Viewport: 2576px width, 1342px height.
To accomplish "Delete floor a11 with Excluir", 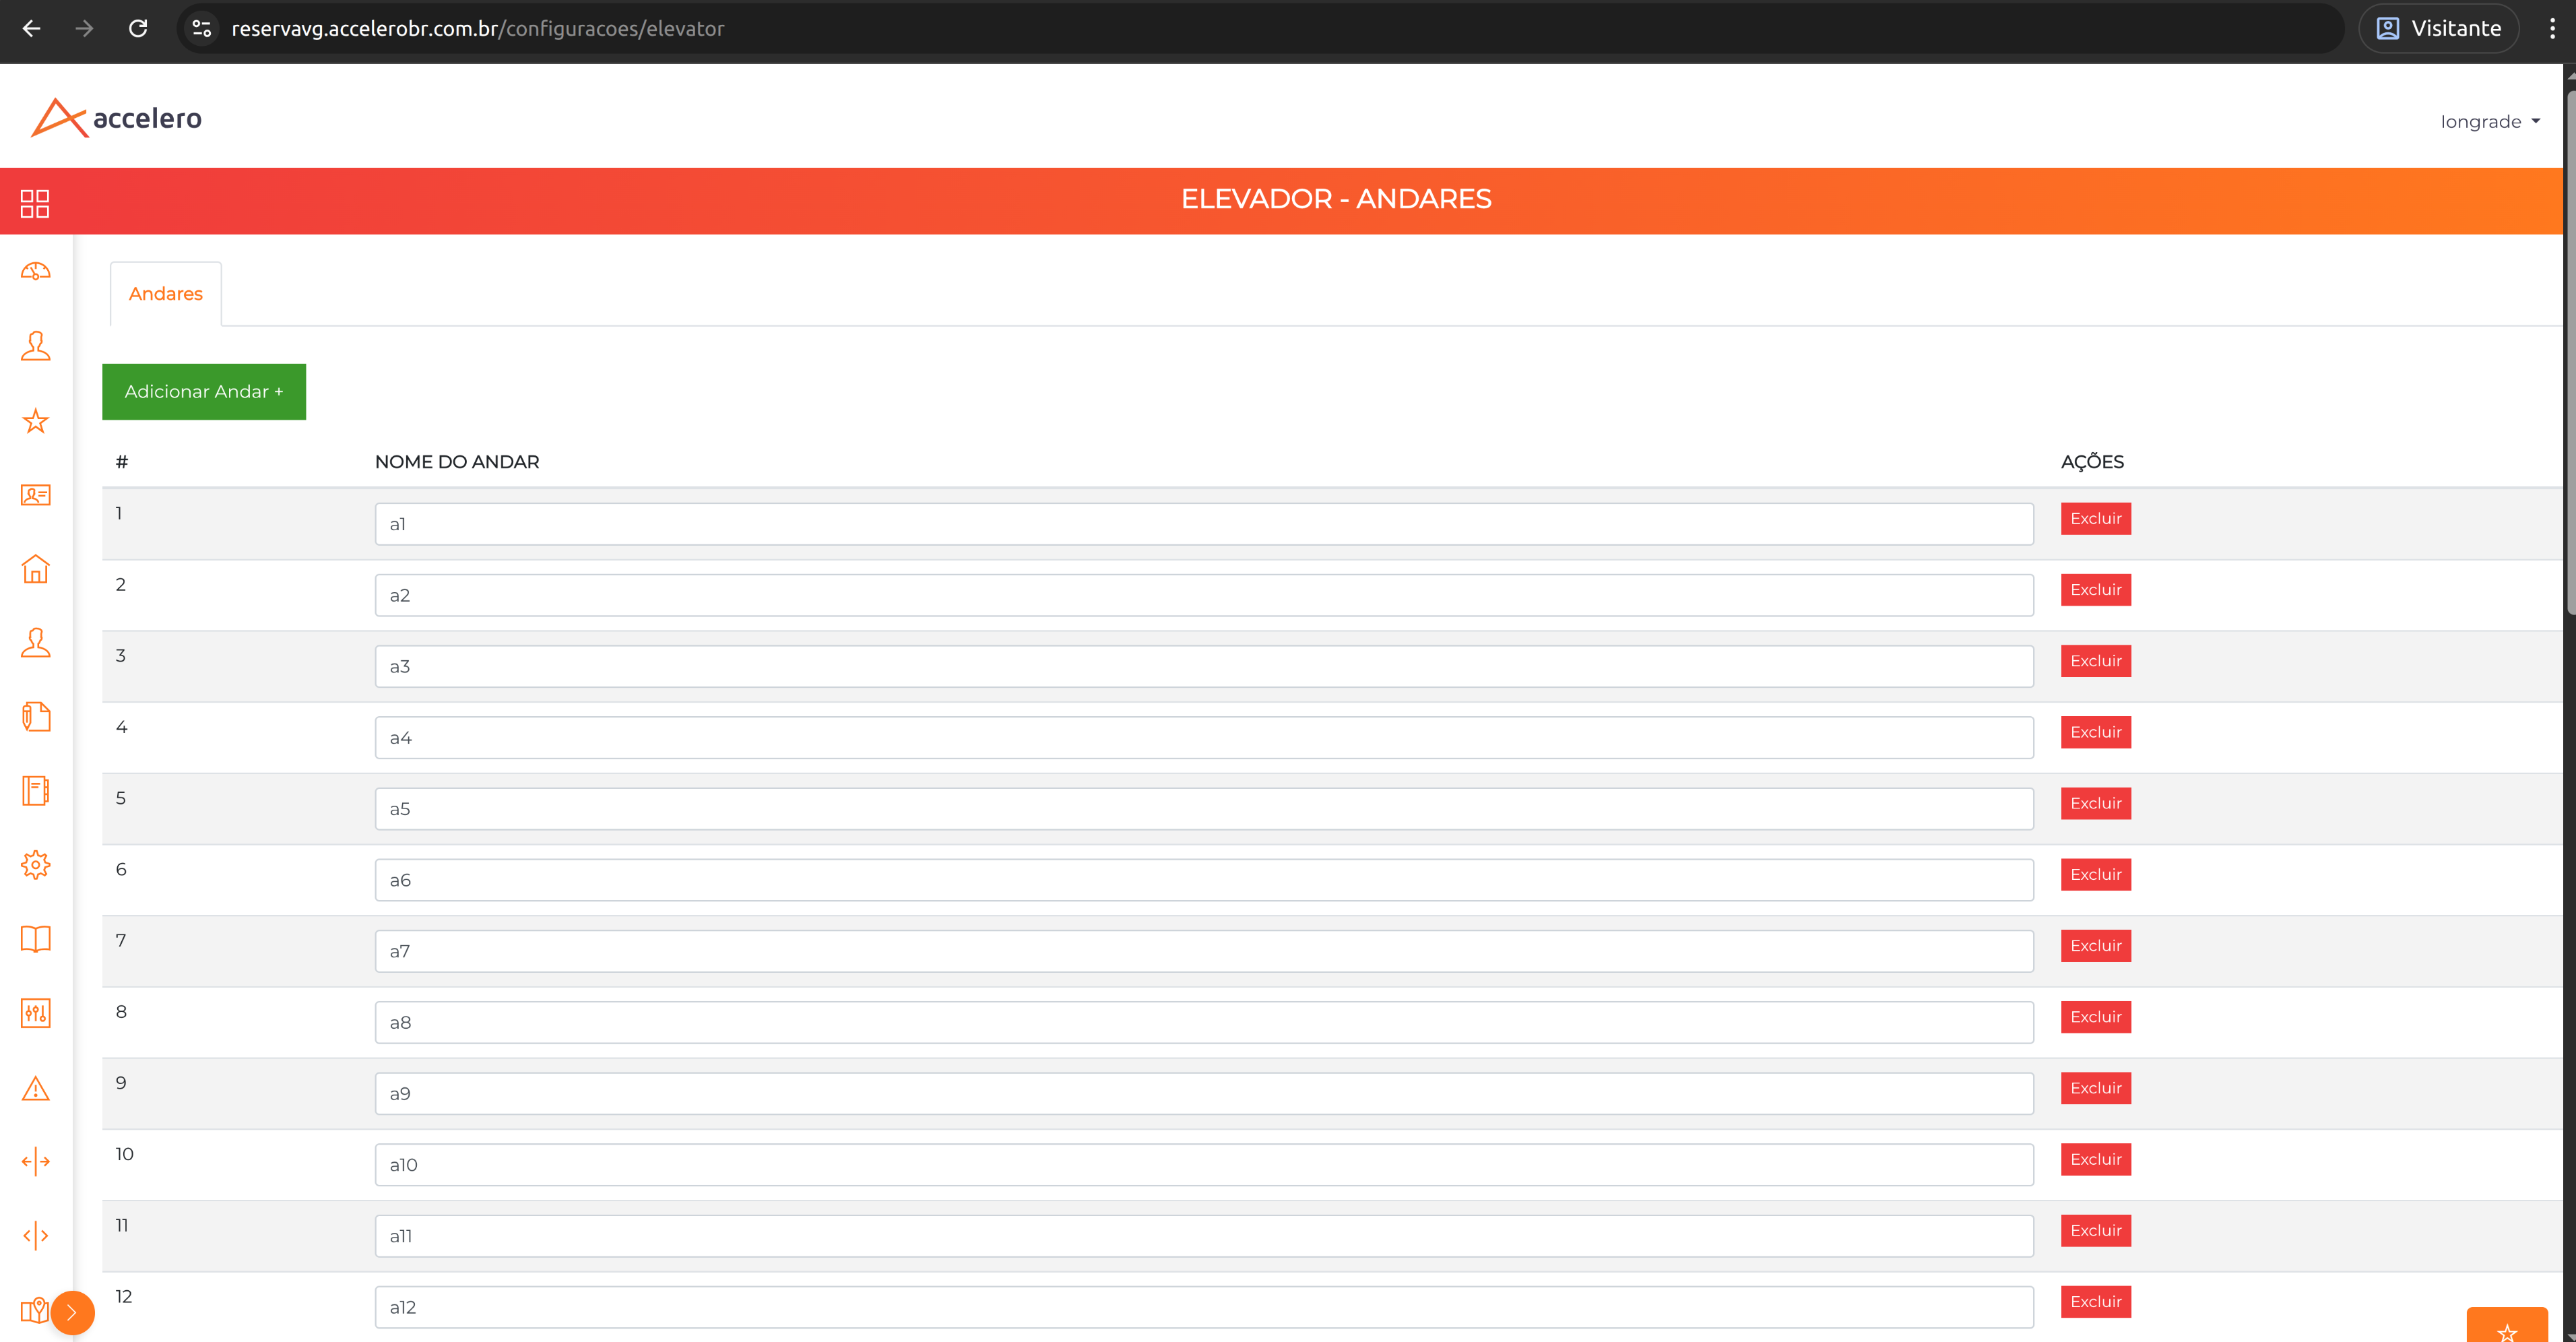I will pyautogui.click(x=2095, y=1231).
